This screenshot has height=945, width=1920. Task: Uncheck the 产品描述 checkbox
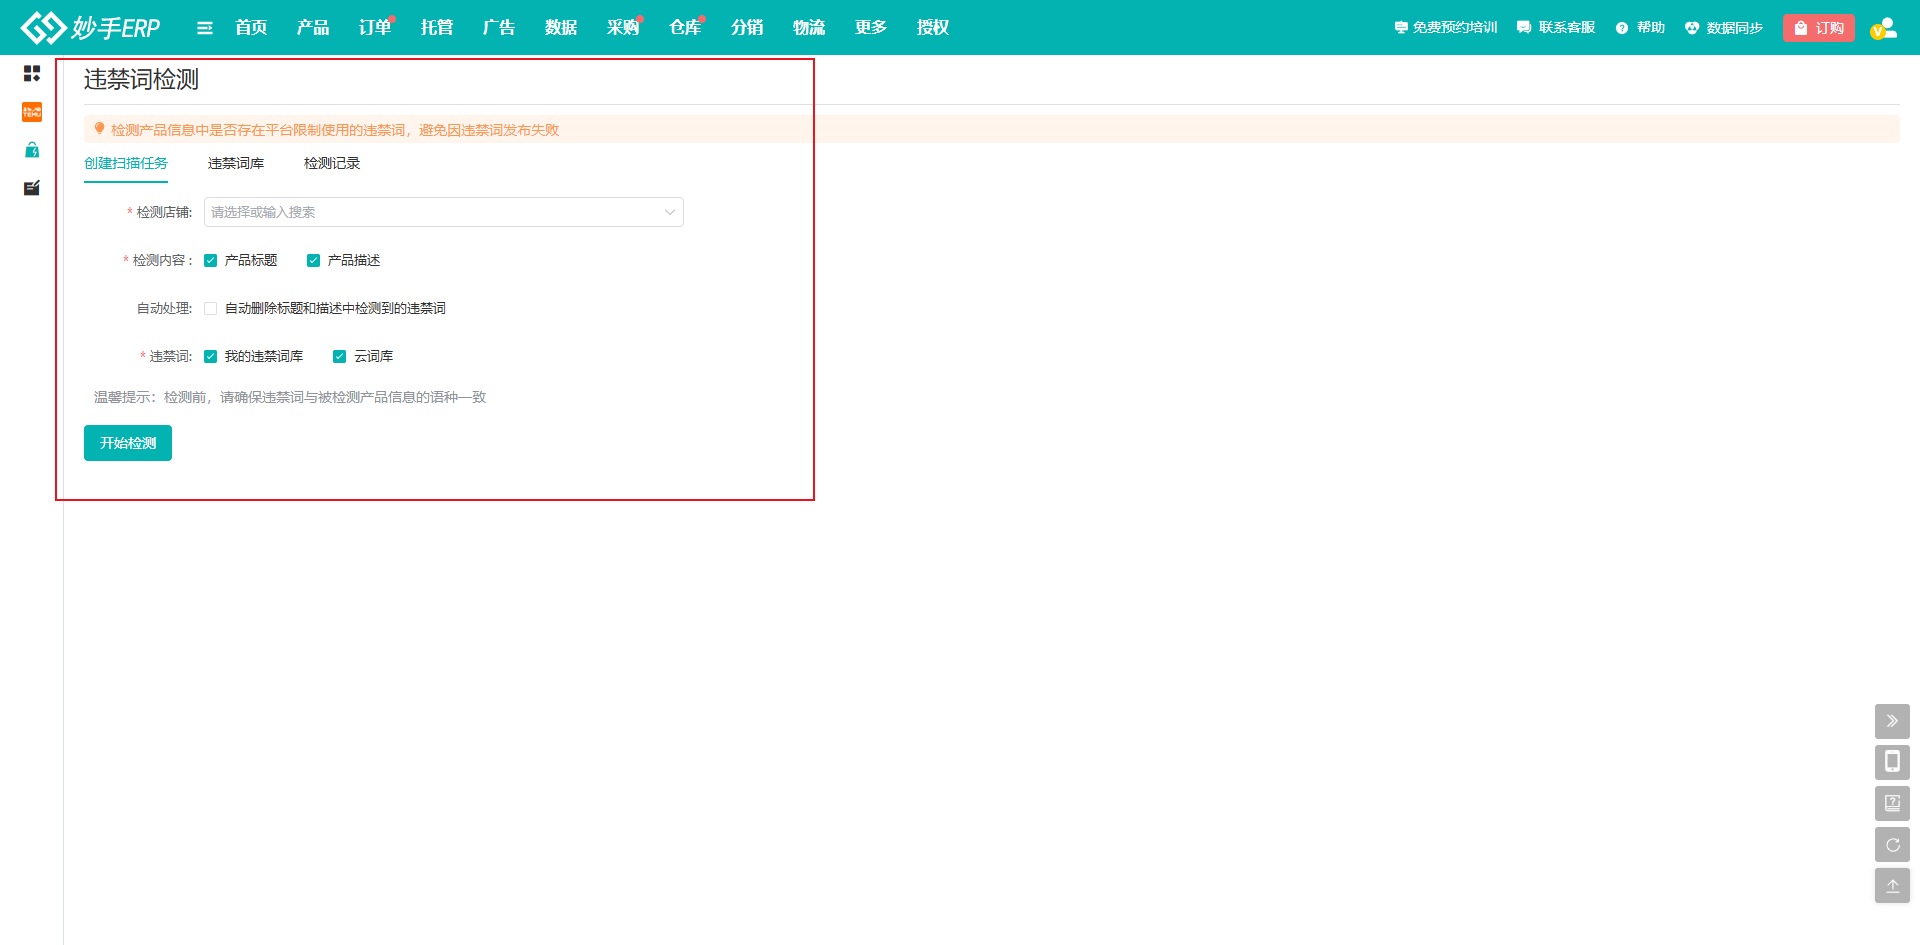click(314, 261)
